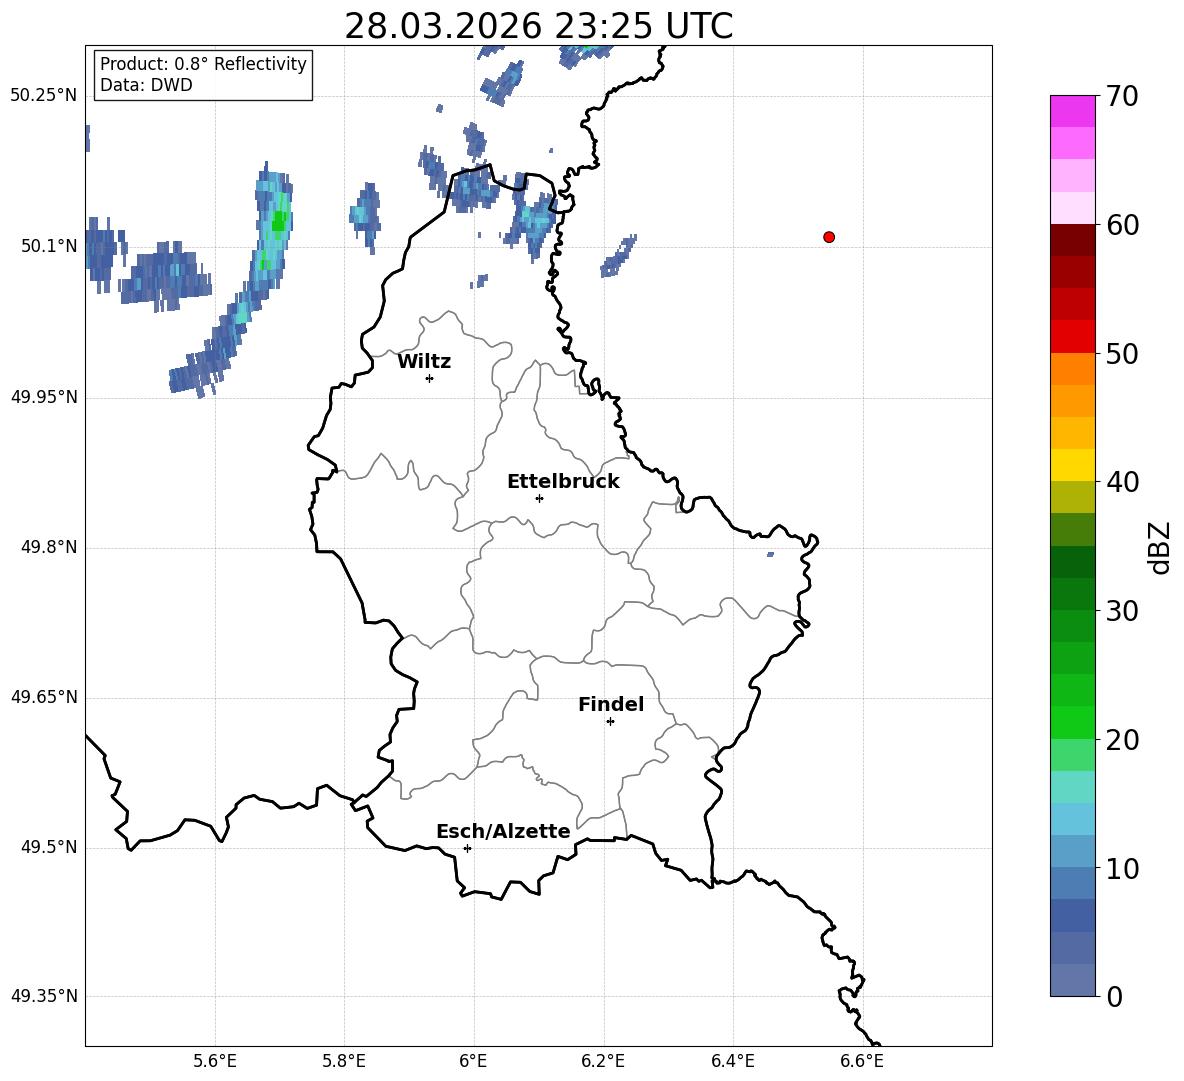Screen dimensions: 1184x1081
Task: Click the 49.65°N latitude label
Action: [x=44, y=697]
